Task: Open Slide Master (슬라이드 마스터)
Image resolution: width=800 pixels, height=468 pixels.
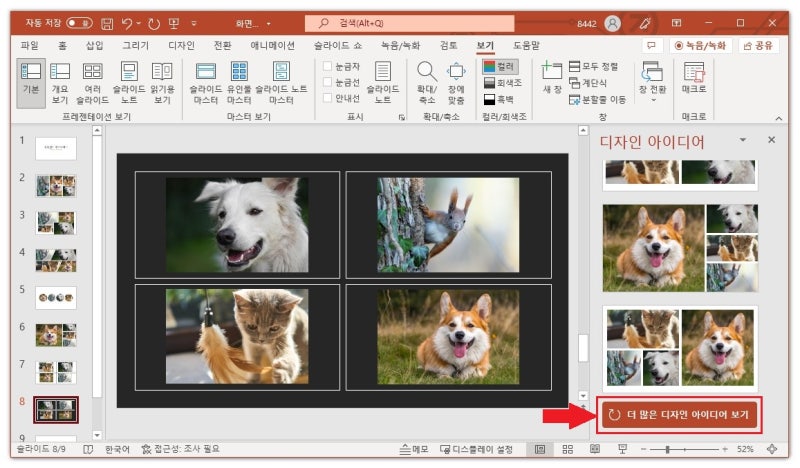Action: (206, 83)
